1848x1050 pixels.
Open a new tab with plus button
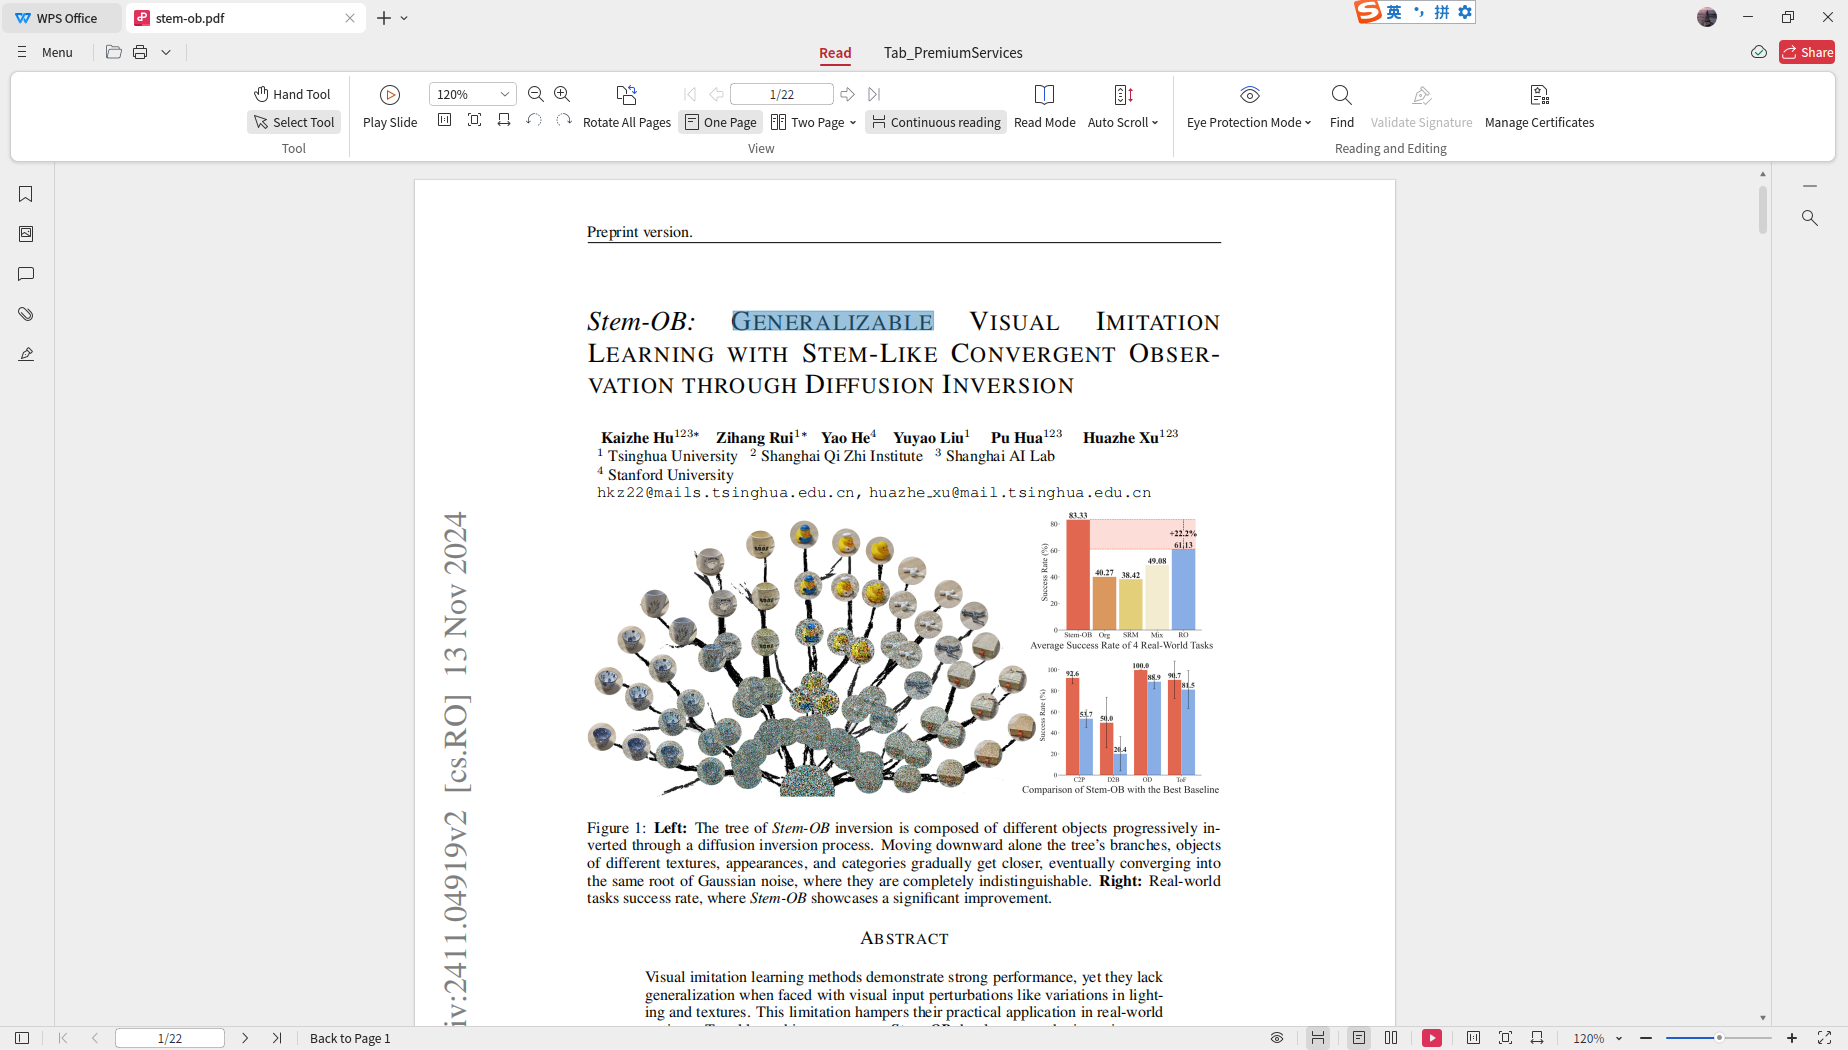tap(384, 18)
